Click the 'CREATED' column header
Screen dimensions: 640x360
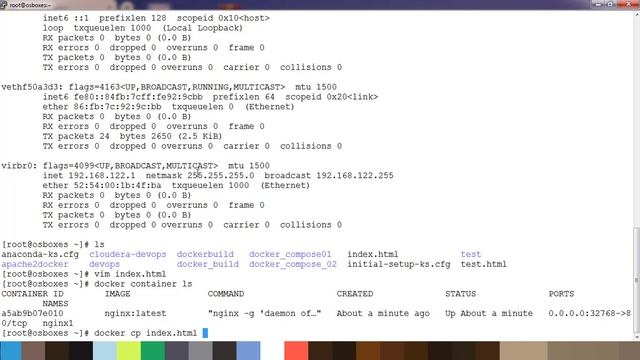(x=355, y=294)
